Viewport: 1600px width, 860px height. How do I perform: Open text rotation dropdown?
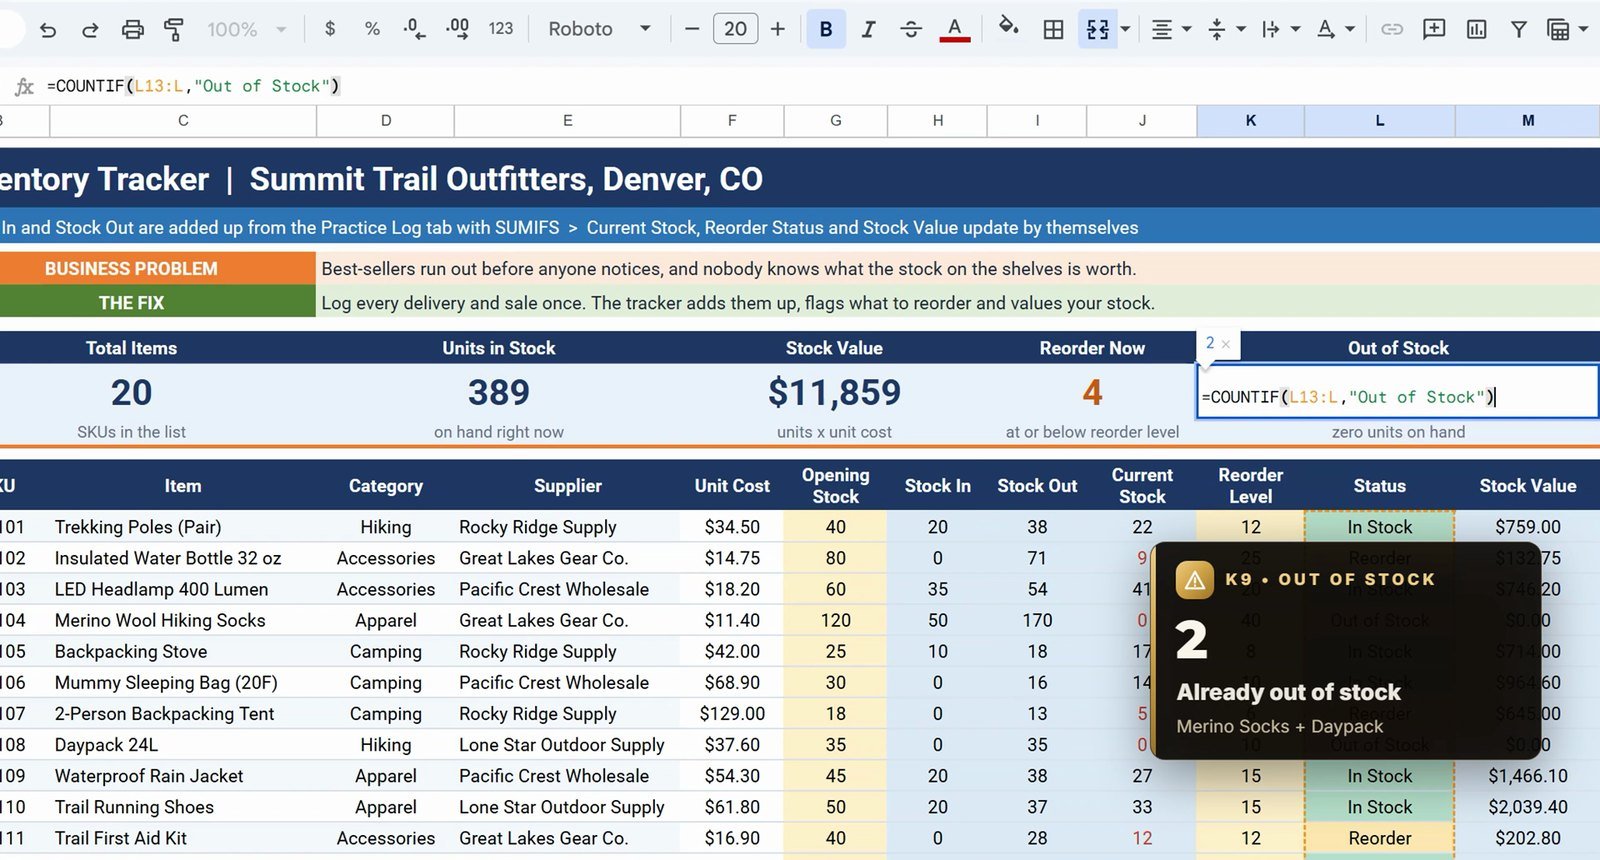tap(1334, 29)
